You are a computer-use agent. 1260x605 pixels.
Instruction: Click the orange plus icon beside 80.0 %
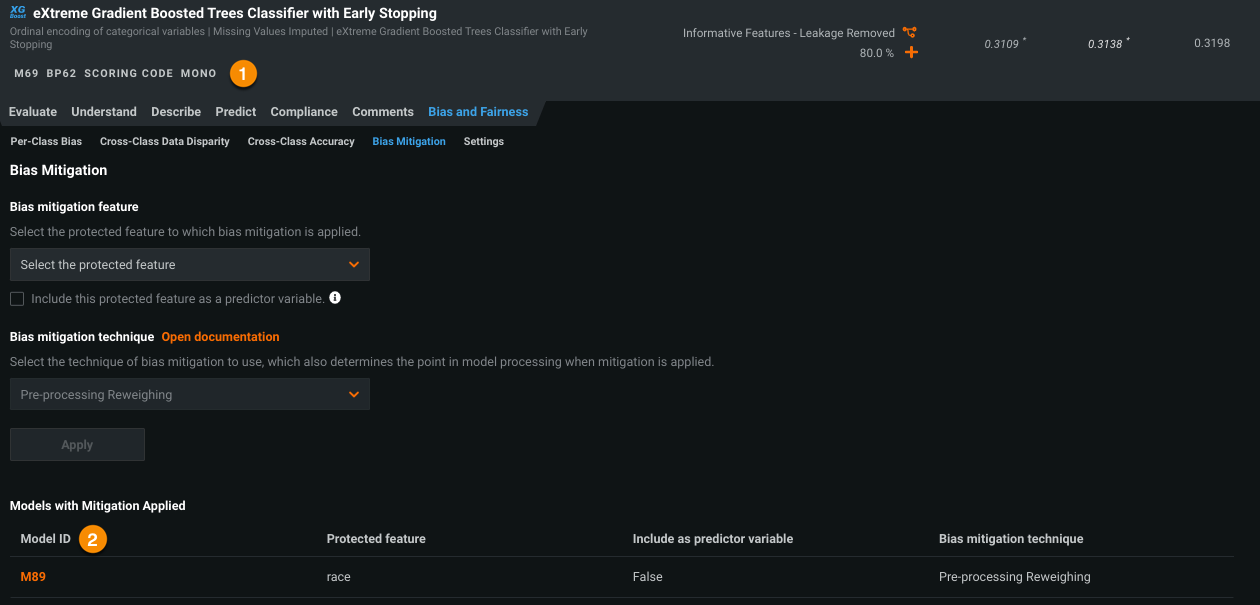(x=911, y=52)
